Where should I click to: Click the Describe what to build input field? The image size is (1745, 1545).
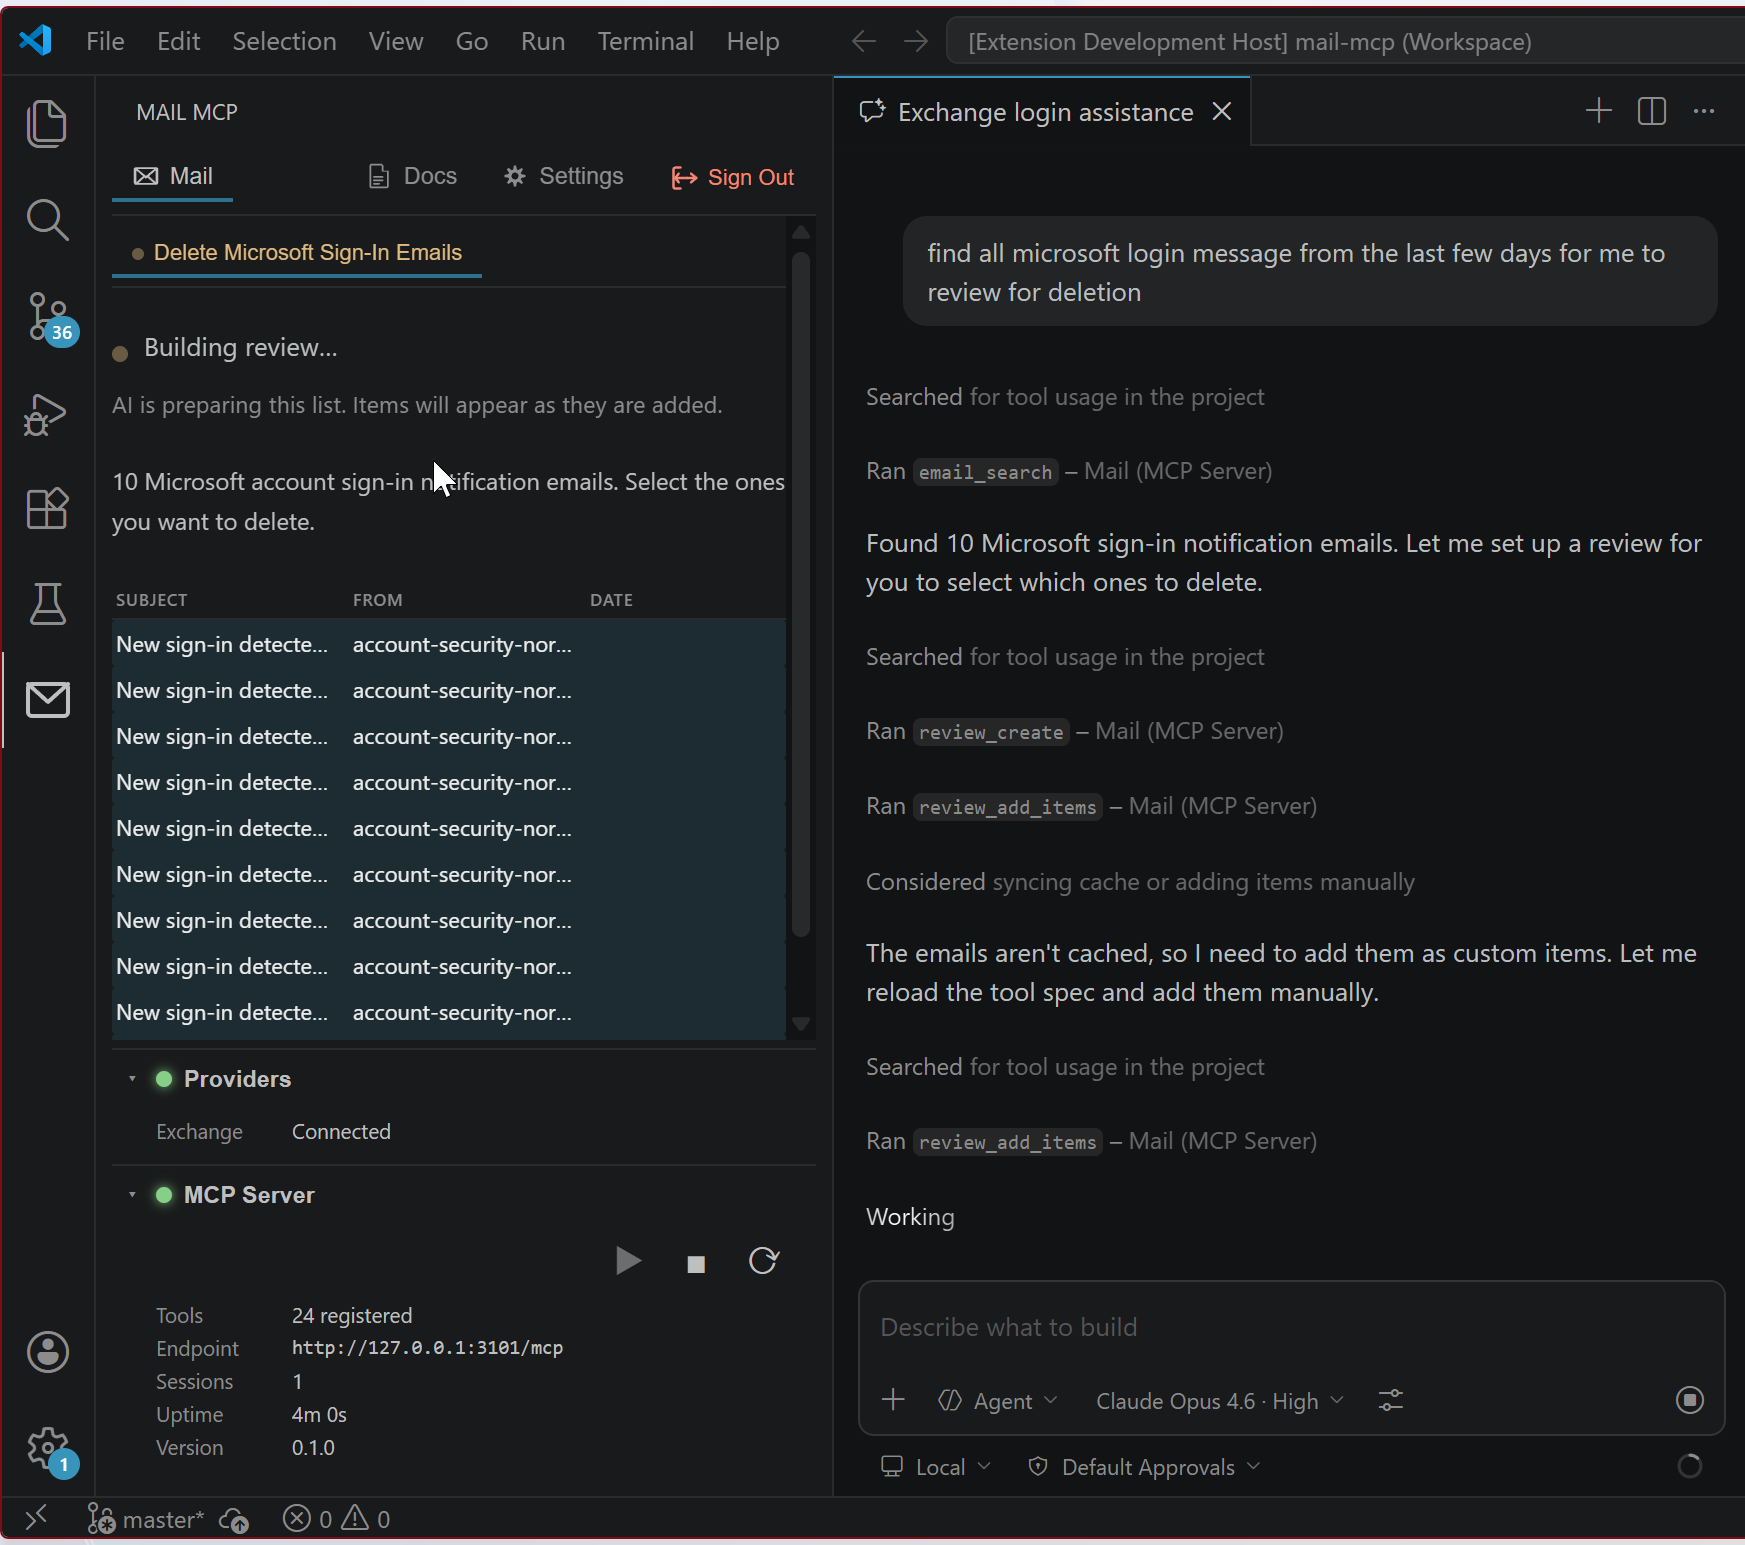(1200, 1327)
